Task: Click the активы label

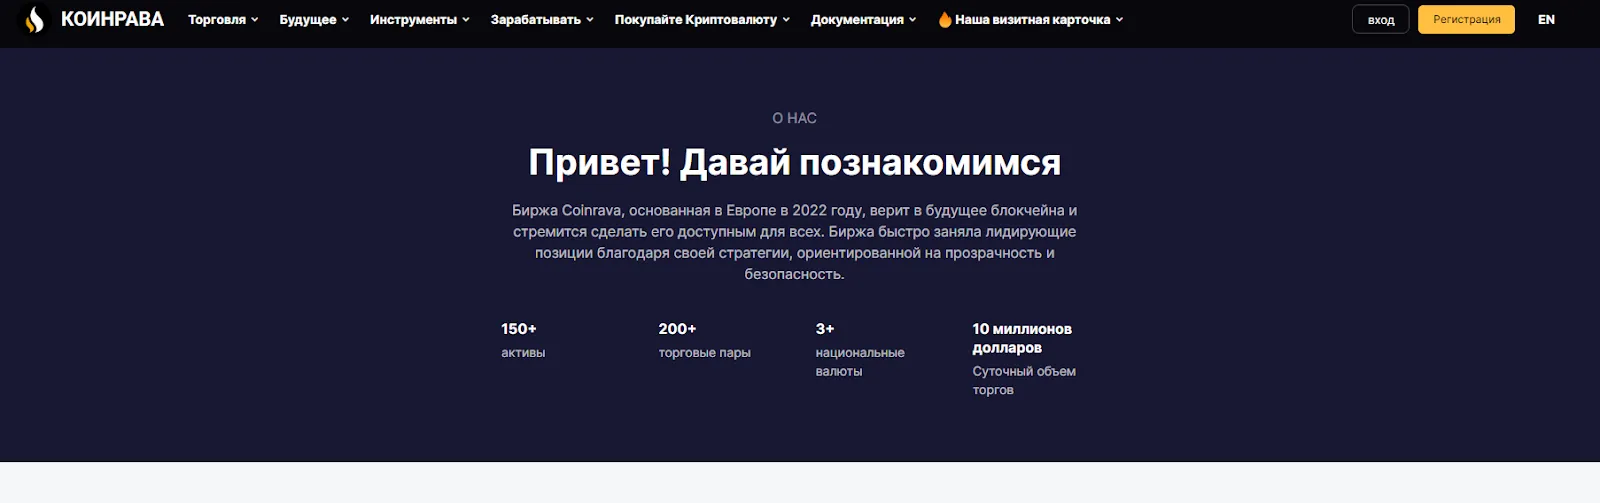Action: click(x=523, y=352)
